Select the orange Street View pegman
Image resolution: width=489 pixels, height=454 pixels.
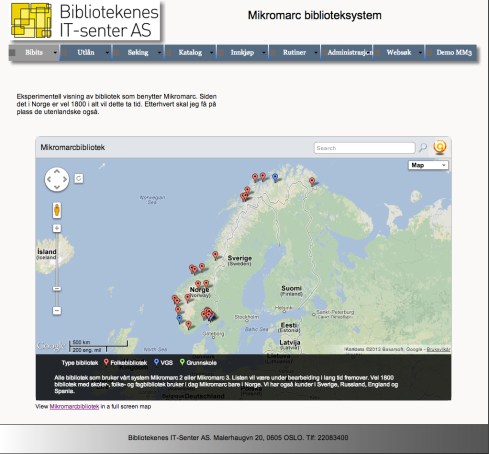point(57,210)
